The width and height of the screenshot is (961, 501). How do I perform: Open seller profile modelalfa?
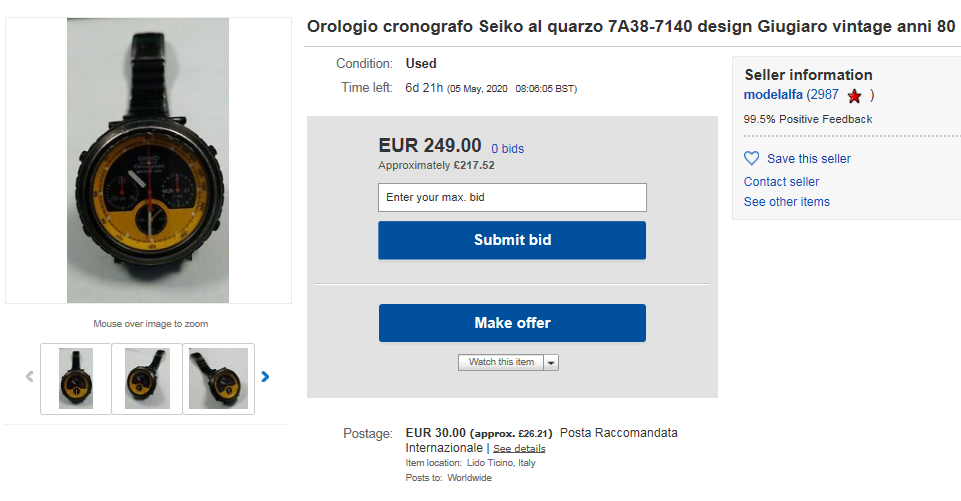[x=773, y=95]
